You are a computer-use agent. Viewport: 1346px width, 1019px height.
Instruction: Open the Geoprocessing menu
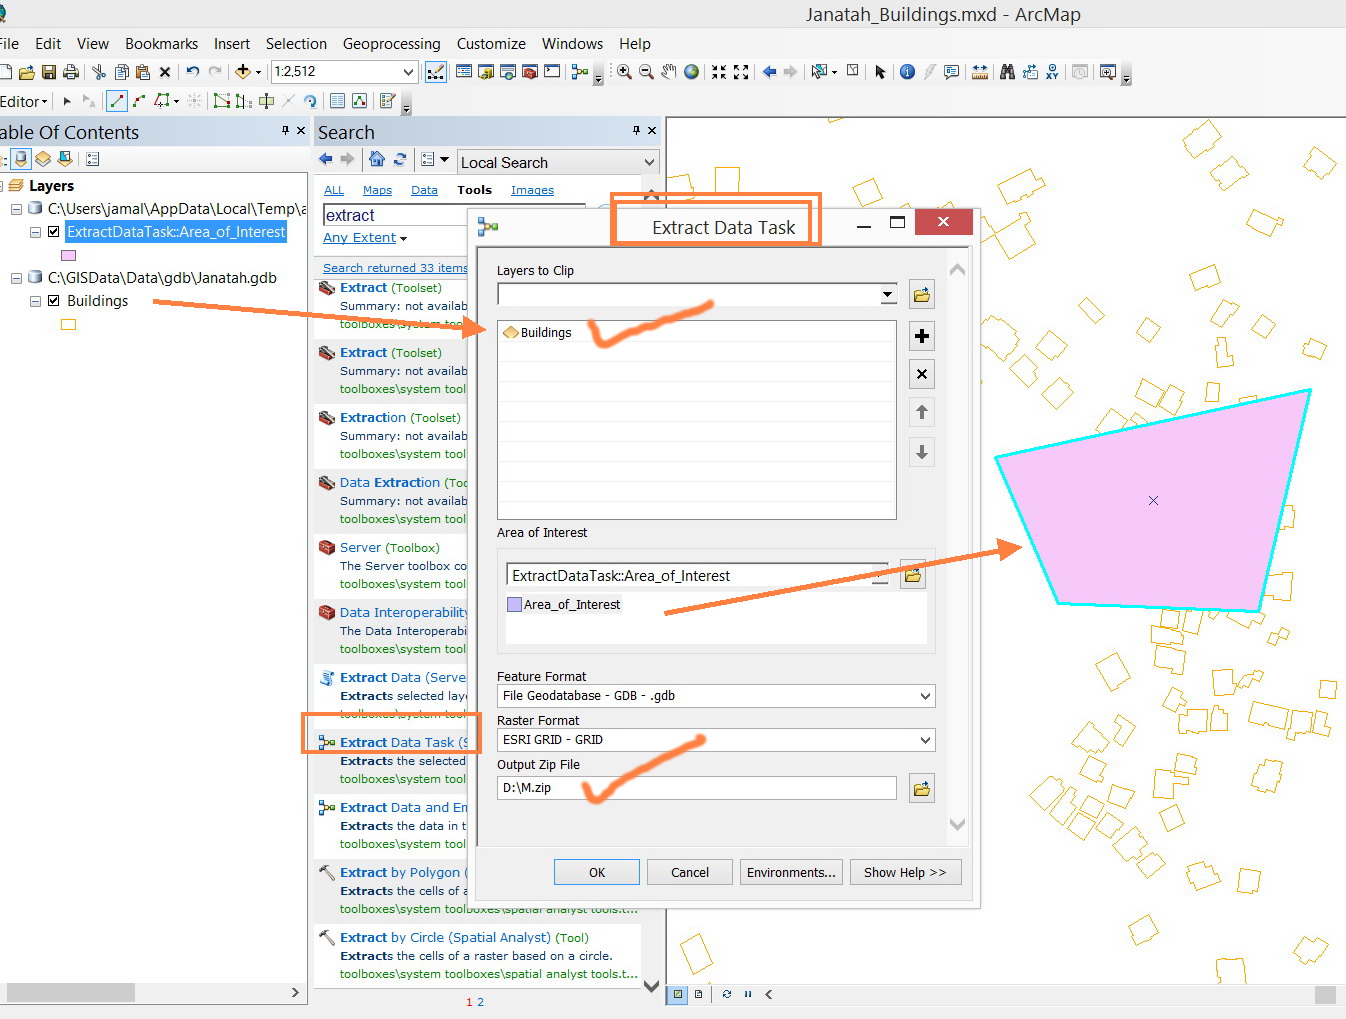391,44
